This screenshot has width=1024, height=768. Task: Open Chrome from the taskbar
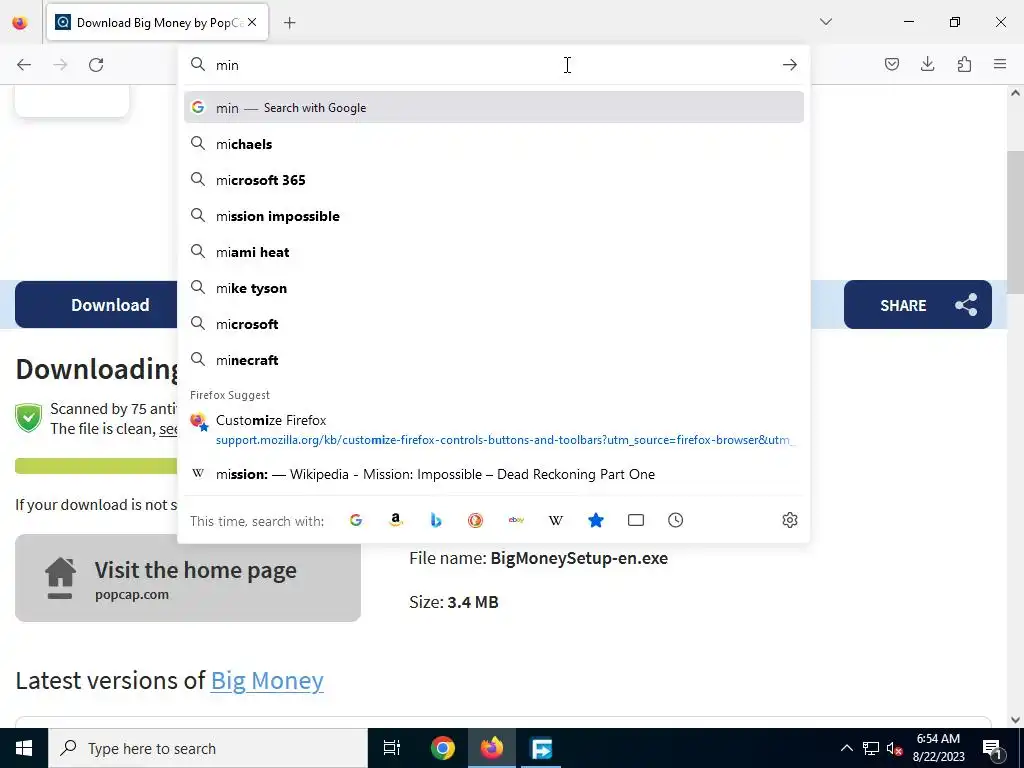click(x=443, y=748)
